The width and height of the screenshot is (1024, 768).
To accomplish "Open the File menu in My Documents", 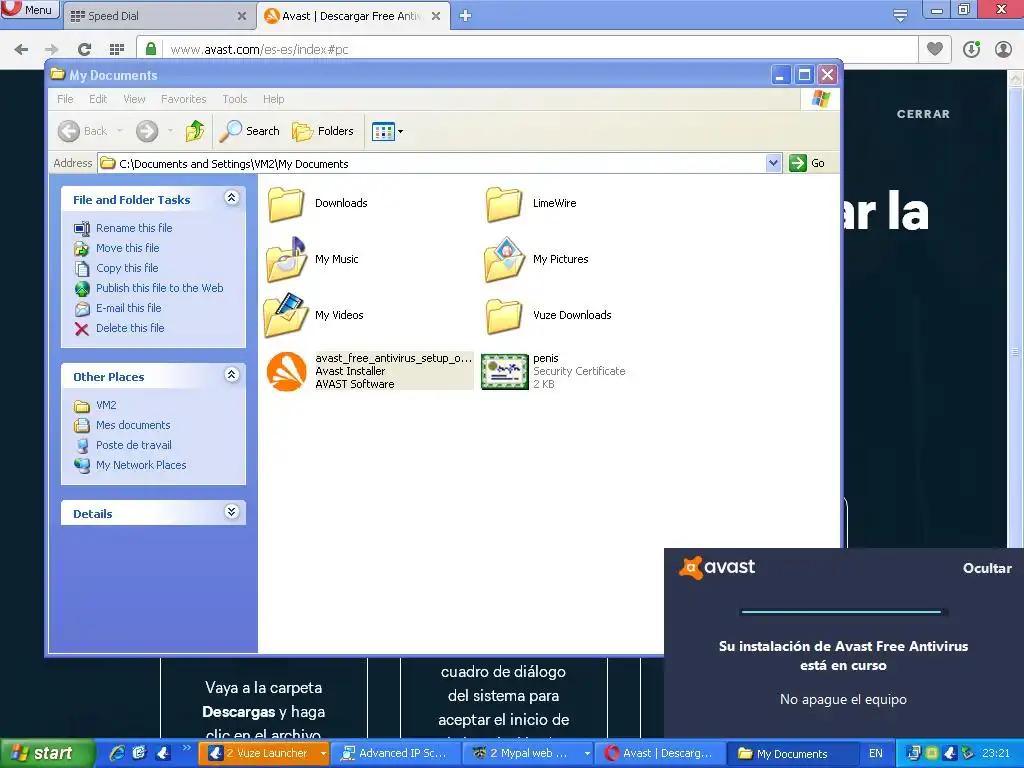I will (65, 99).
